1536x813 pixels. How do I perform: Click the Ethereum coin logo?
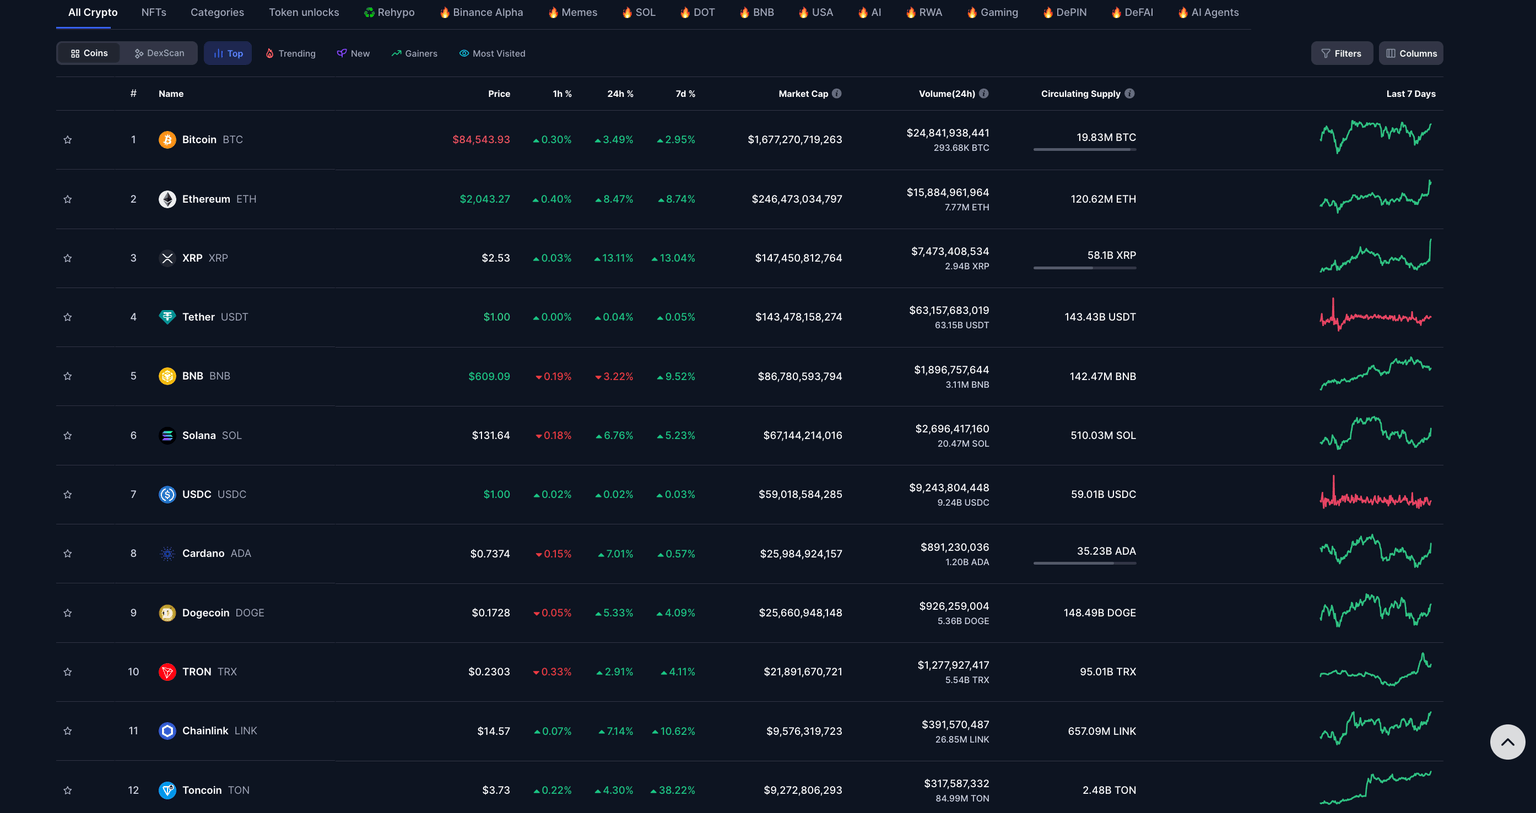click(166, 198)
